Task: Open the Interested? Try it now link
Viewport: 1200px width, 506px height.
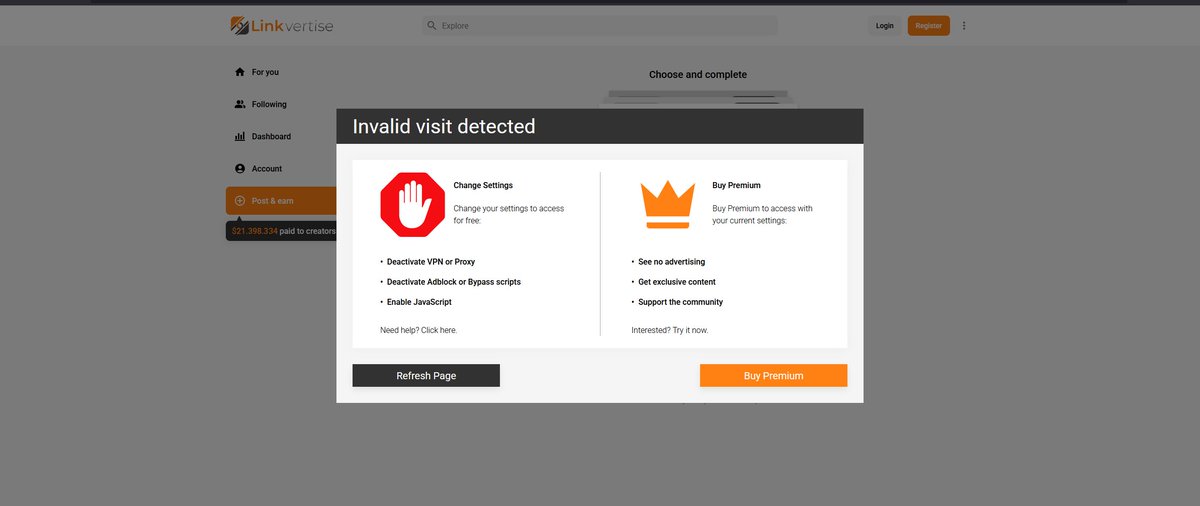Action: [670, 330]
